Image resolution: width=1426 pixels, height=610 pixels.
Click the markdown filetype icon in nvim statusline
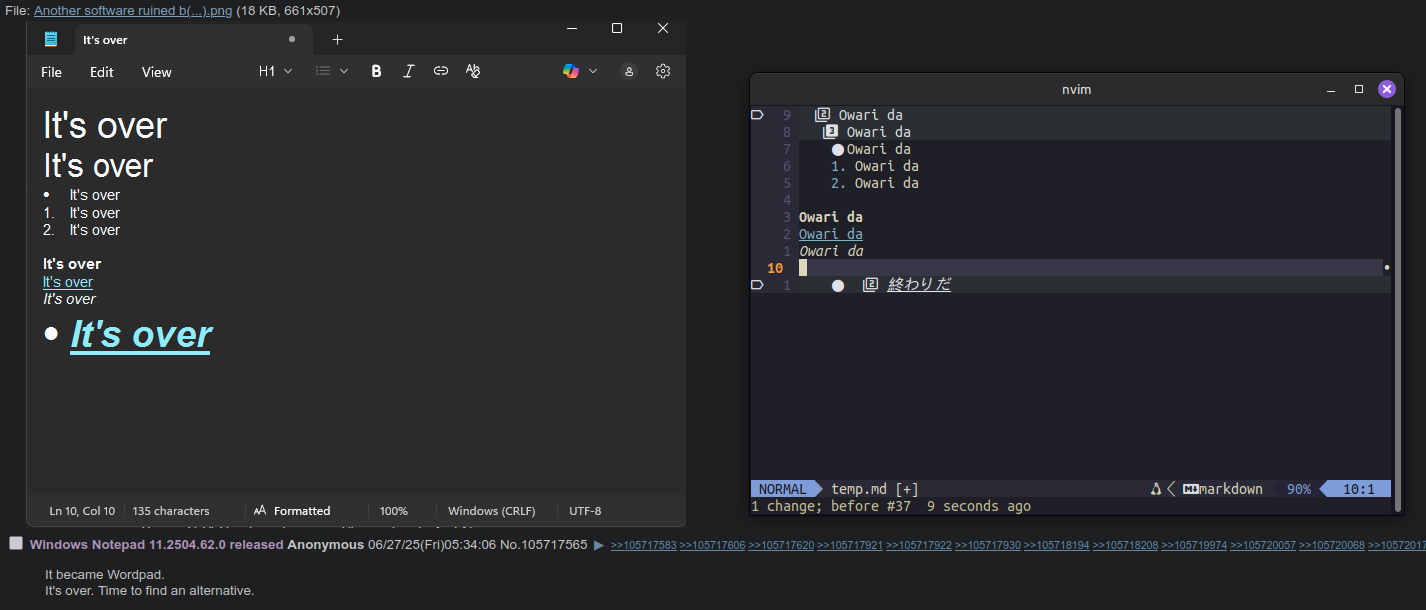[x=1191, y=489]
